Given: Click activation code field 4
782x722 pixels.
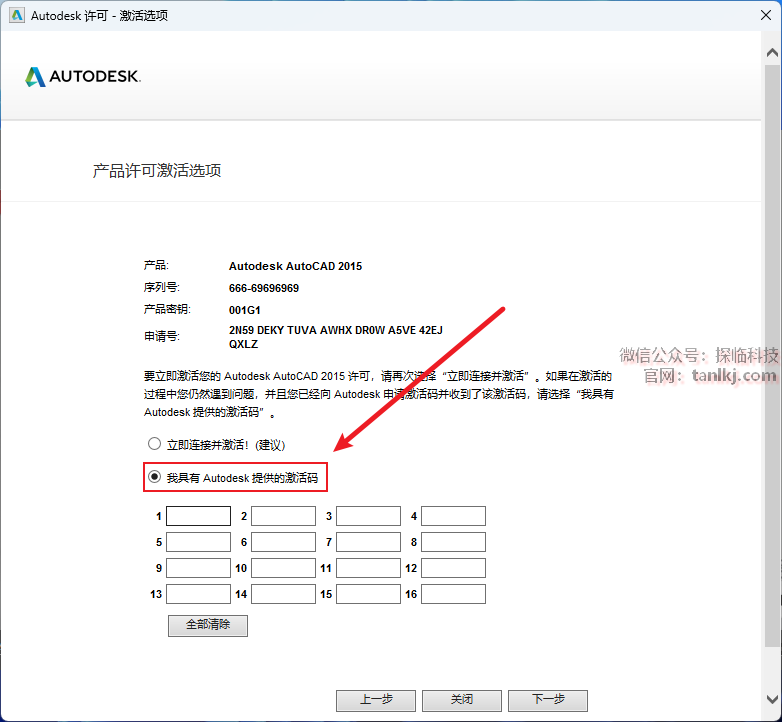Looking at the screenshot, I should tap(453, 516).
